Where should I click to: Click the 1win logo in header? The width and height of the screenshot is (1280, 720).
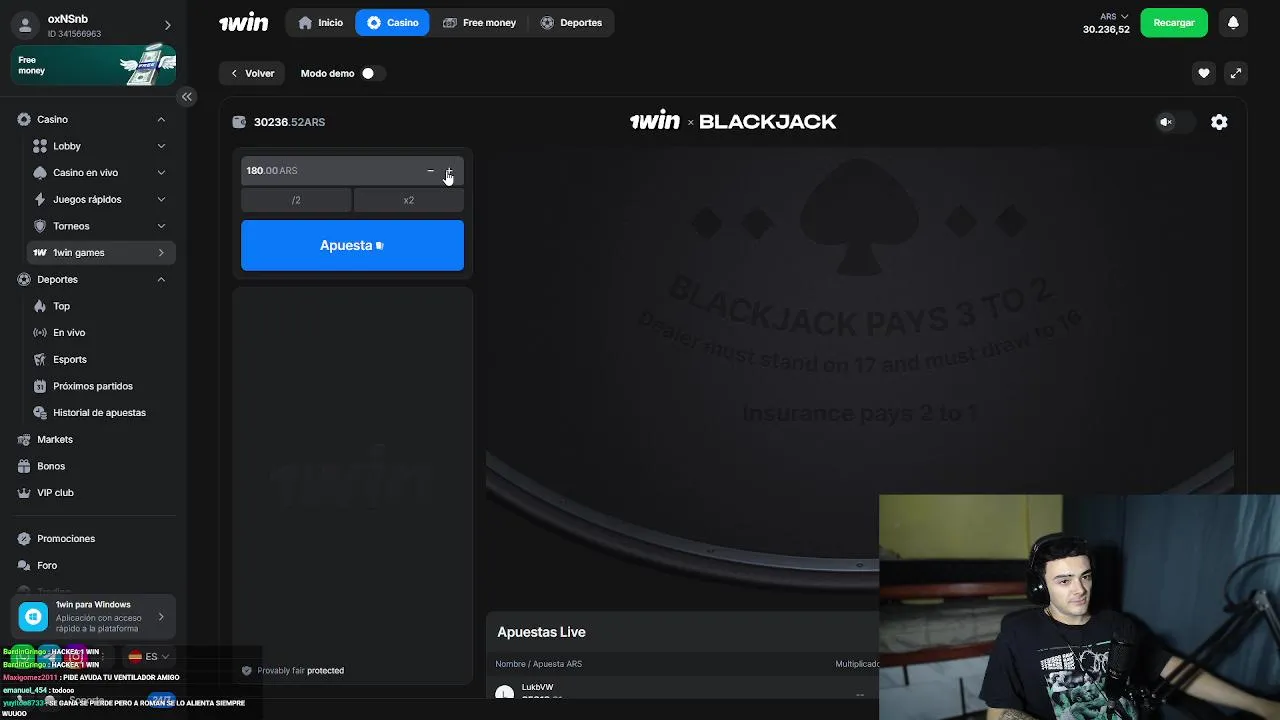coord(244,22)
